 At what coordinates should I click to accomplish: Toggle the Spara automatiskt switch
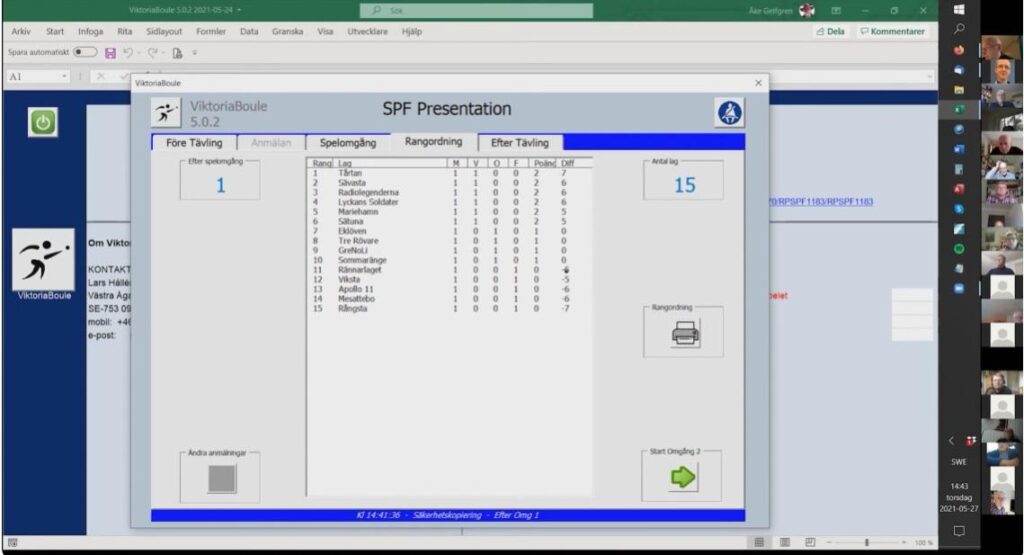point(85,53)
